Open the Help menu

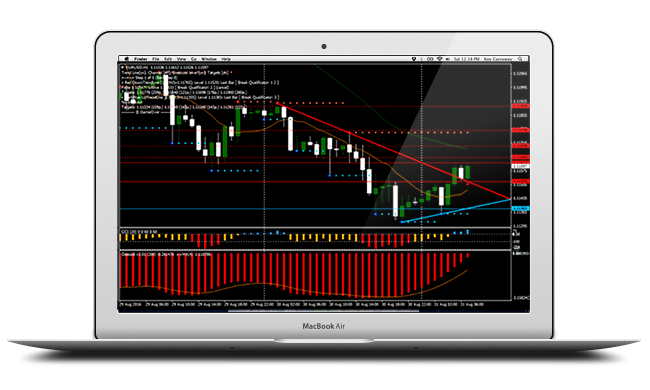tap(226, 59)
